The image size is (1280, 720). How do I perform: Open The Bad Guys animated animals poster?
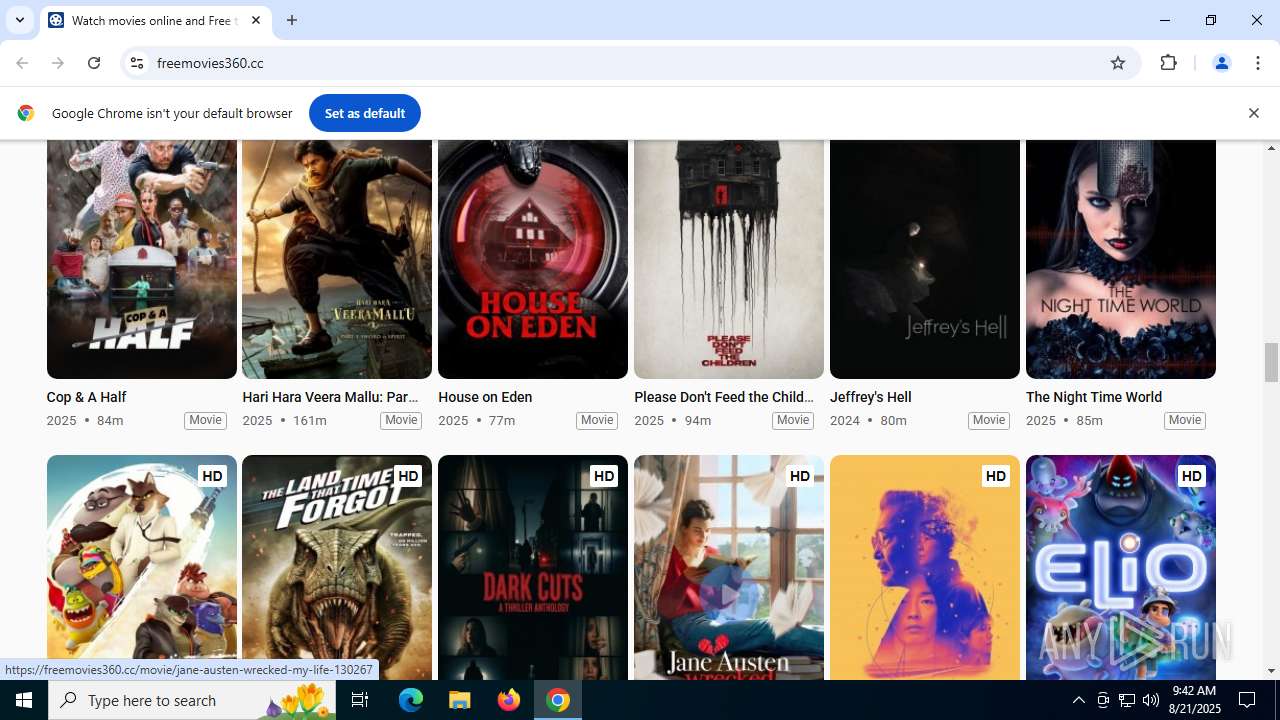pyautogui.click(x=142, y=568)
